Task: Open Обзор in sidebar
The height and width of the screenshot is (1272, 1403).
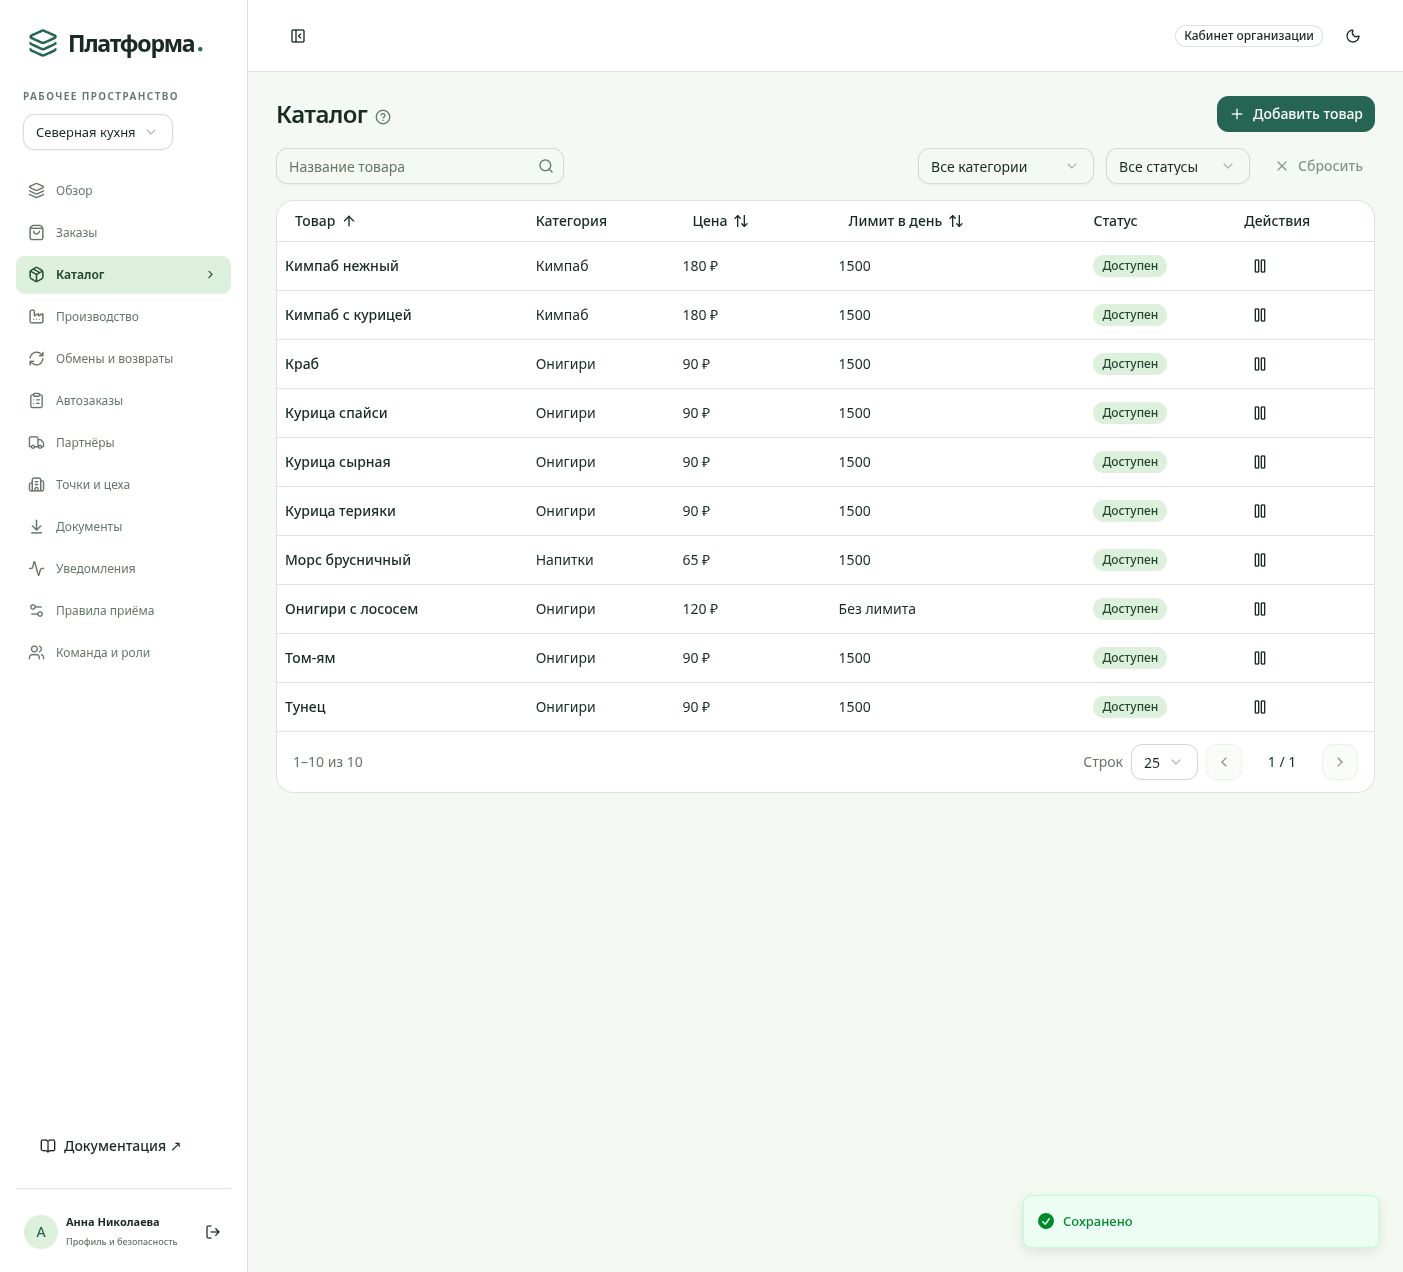Action: [x=123, y=190]
